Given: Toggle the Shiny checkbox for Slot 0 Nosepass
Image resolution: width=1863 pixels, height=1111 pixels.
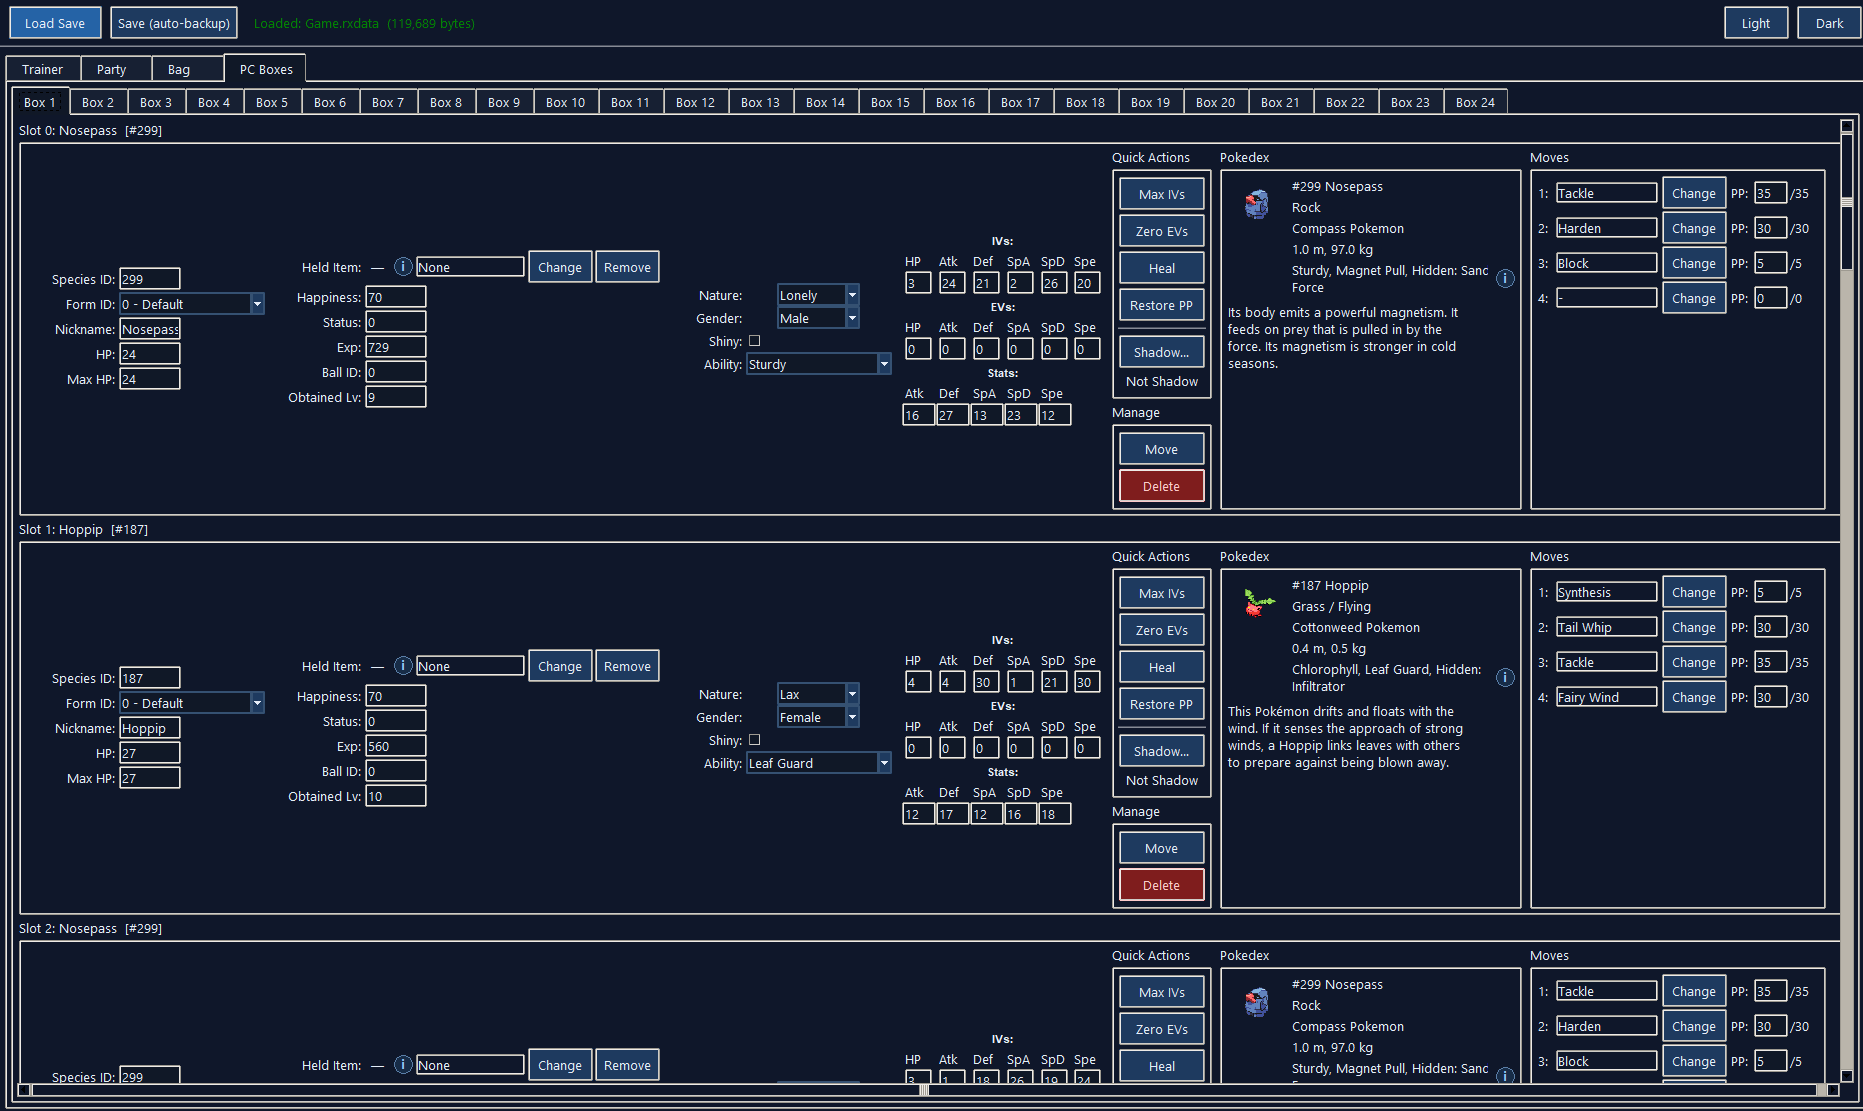Looking at the screenshot, I should [x=755, y=341].
